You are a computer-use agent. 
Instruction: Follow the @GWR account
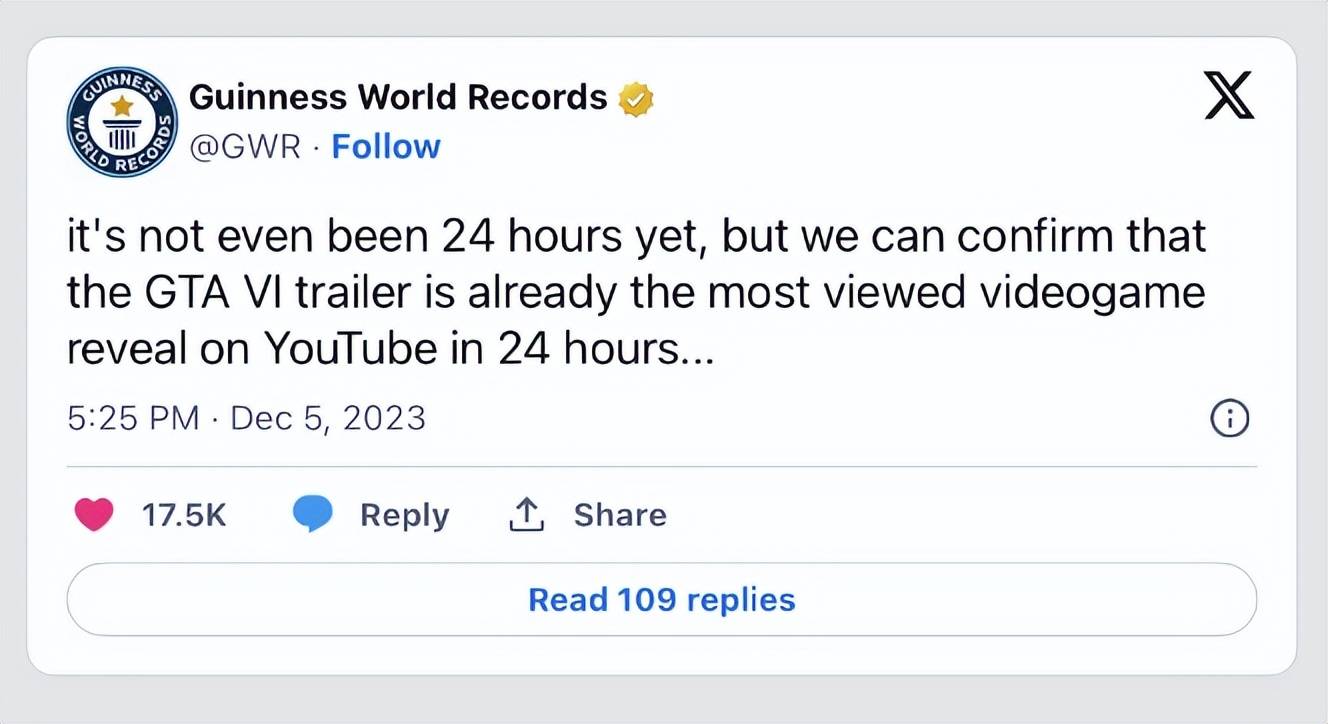(x=385, y=146)
